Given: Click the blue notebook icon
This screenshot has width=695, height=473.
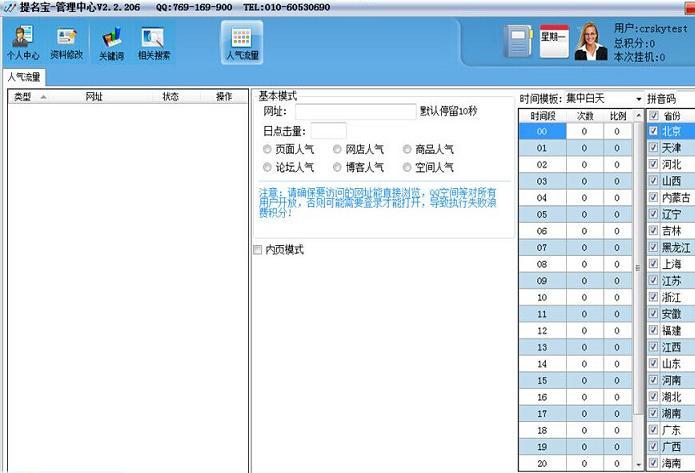Looking at the screenshot, I should point(518,41).
